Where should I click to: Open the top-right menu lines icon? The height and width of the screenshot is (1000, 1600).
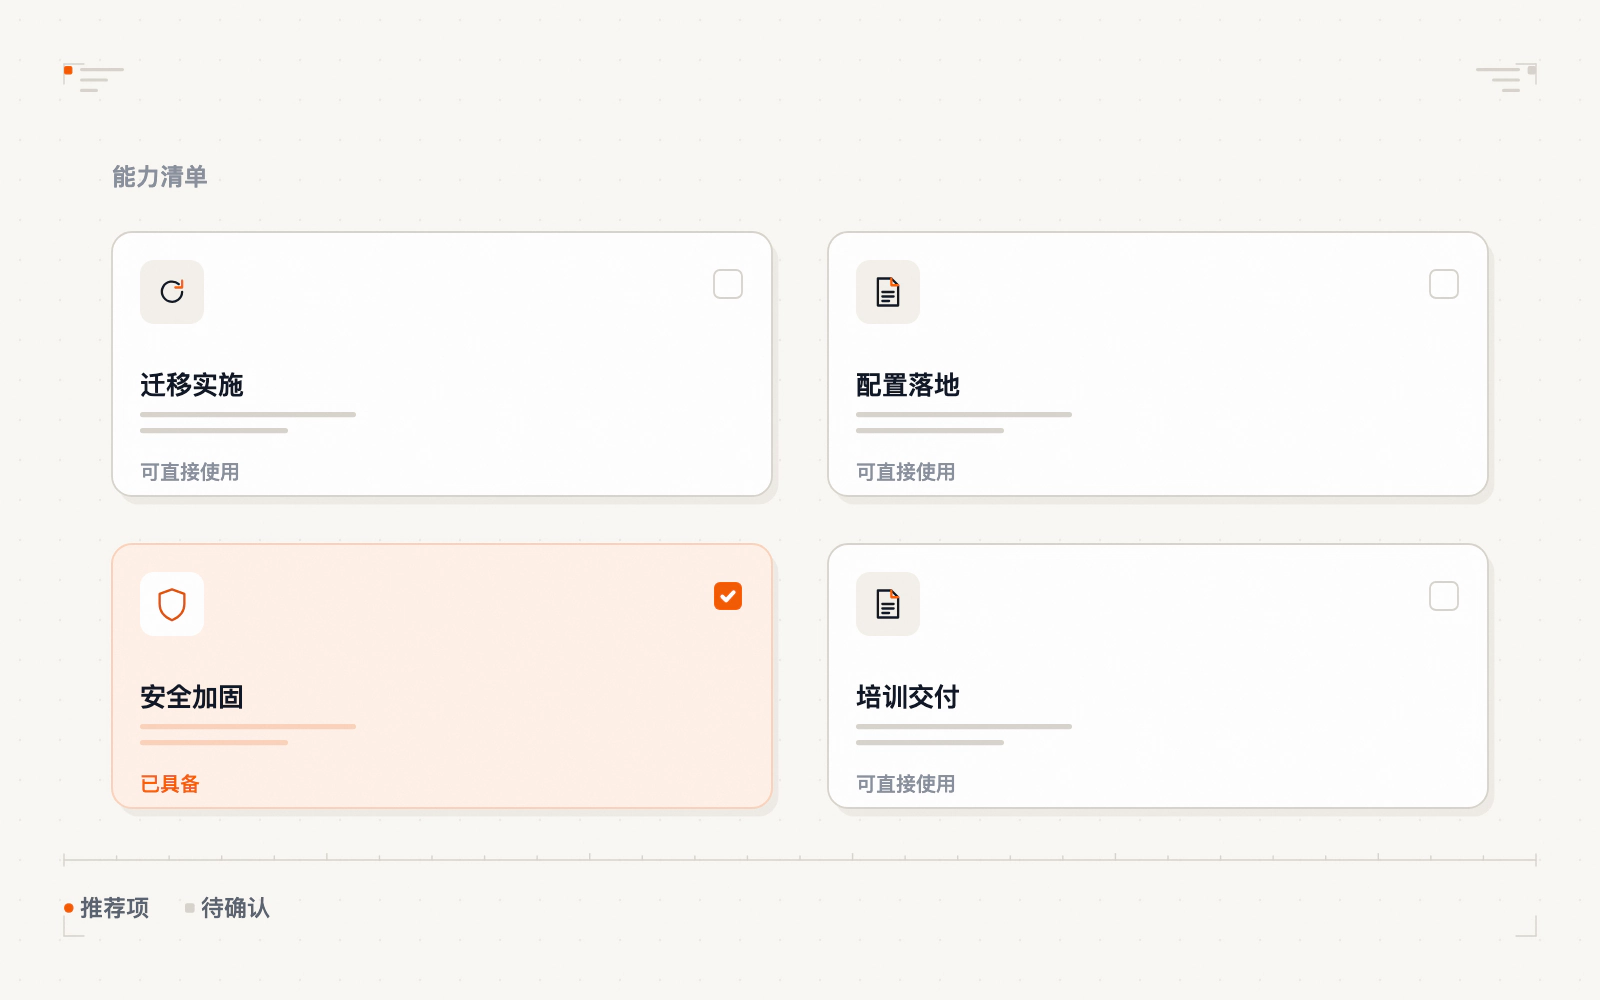(1498, 80)
